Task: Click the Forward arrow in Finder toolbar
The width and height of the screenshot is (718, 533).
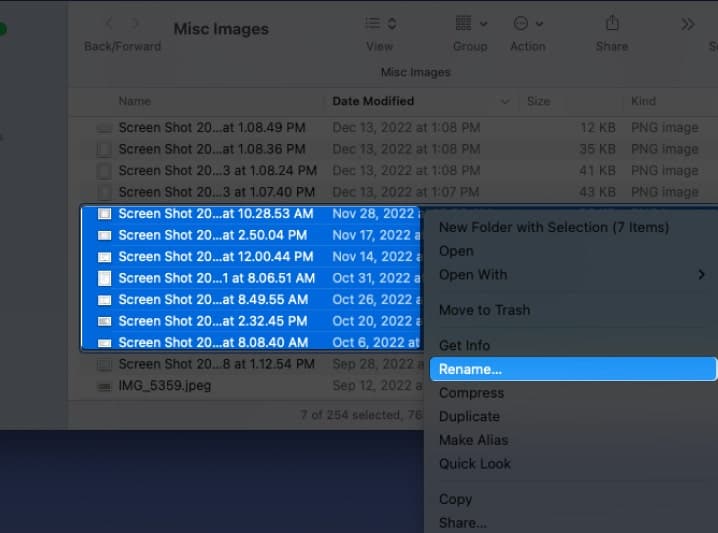Action: (x=135, y=23)
